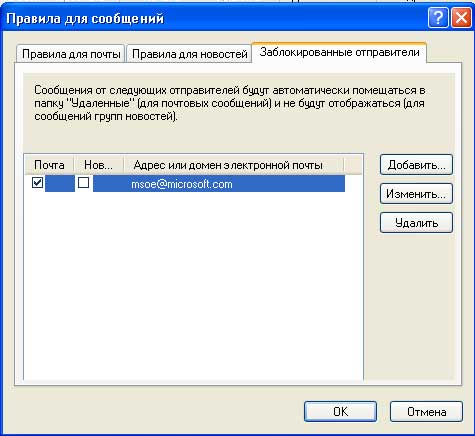Select the Заблокированные отправители tab
Screen dimensions: 475x436
[x=339, y=52]
